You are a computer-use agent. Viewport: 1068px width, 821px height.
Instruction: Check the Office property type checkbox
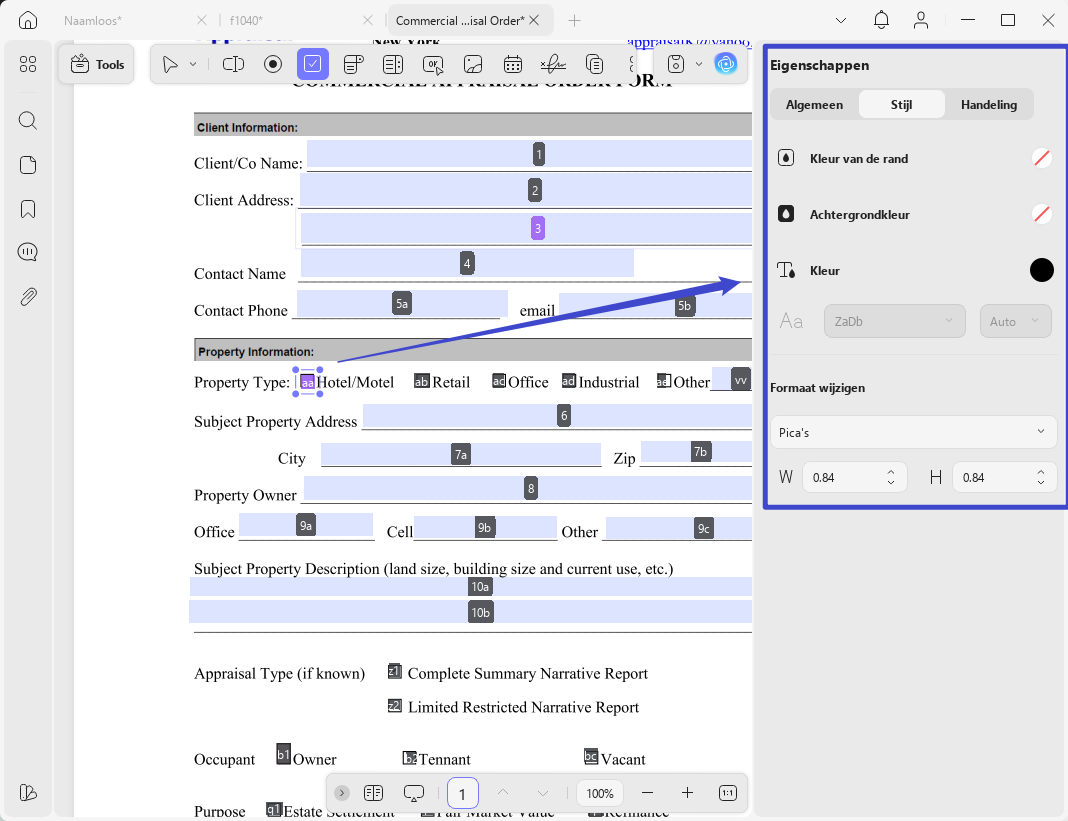click(499, 381)
